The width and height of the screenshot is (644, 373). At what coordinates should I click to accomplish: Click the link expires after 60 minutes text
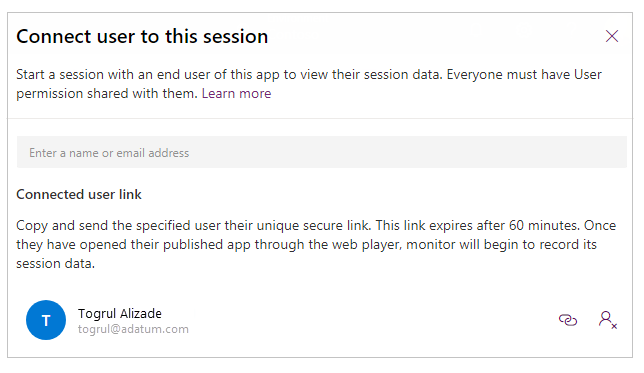[x=478, y=226]
